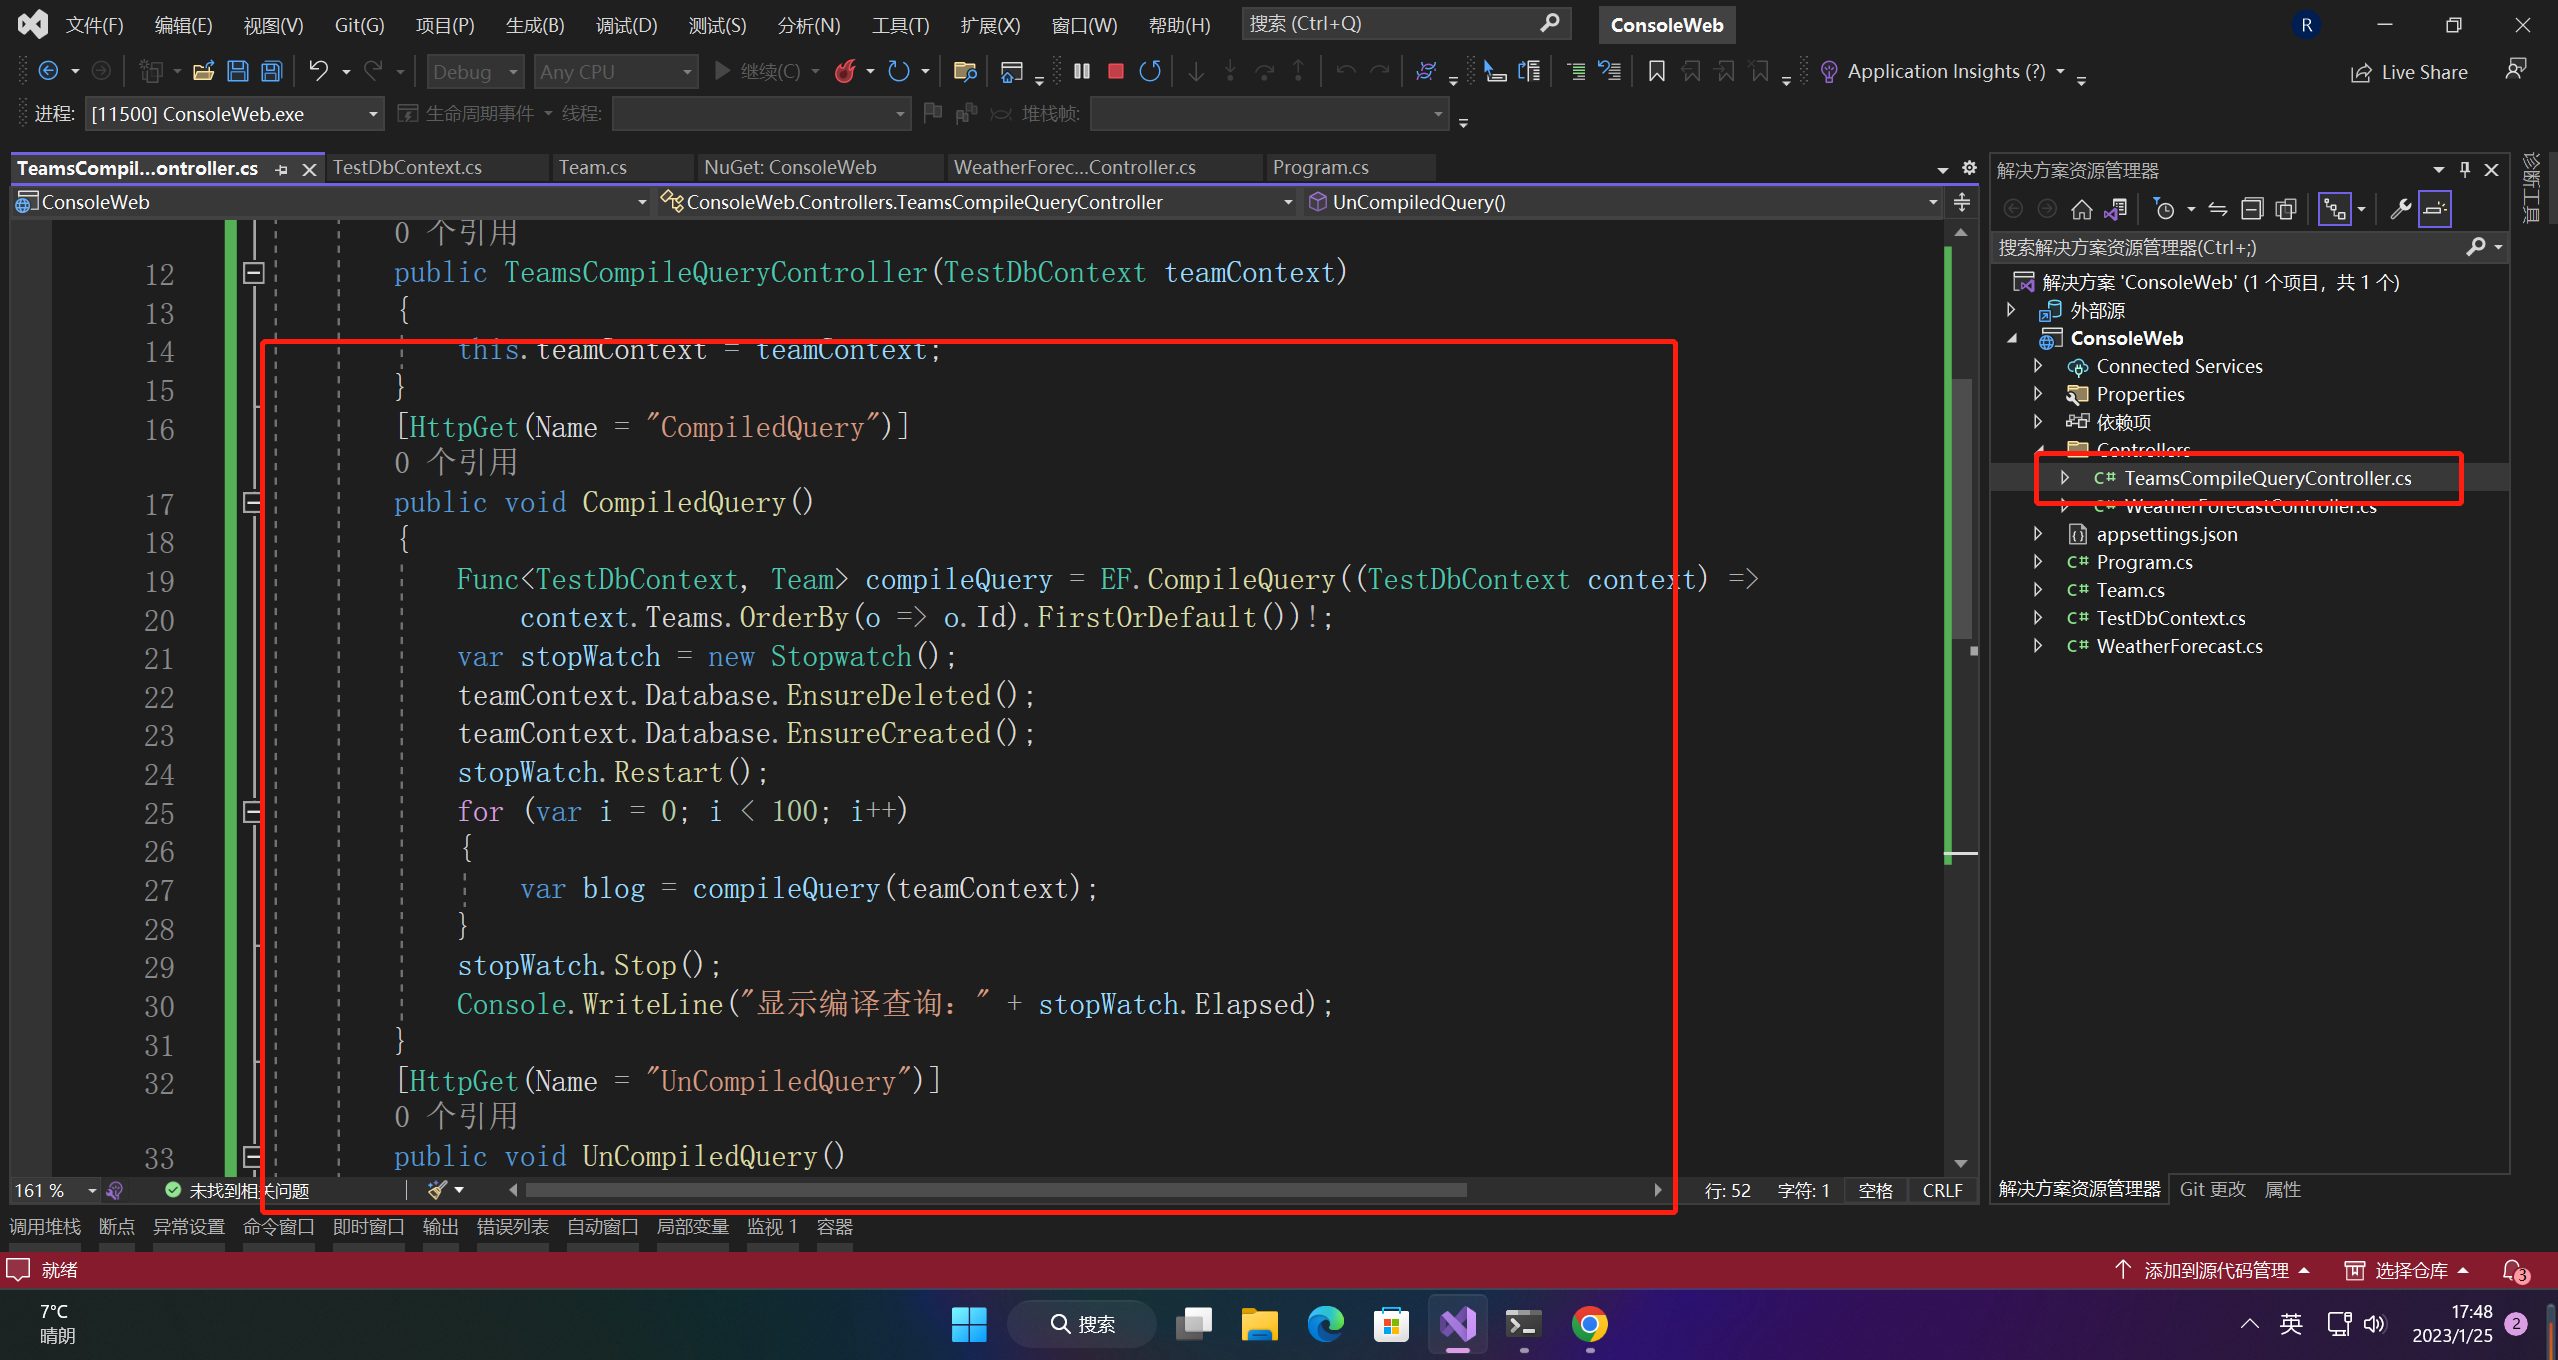Collapse the CompiledQuery method outlining
The image size is (2558, 1360).
(253, 503)
